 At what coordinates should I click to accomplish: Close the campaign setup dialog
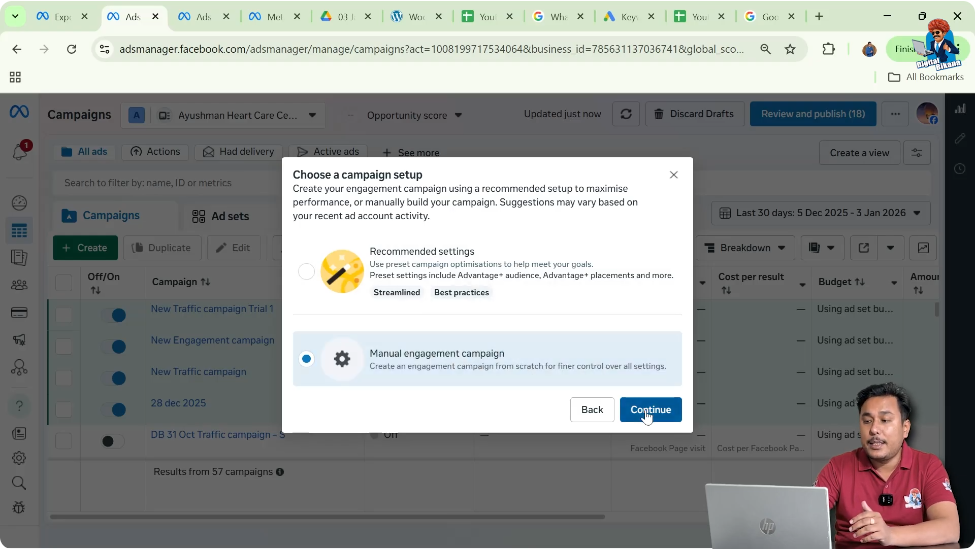tap(673, 175)
